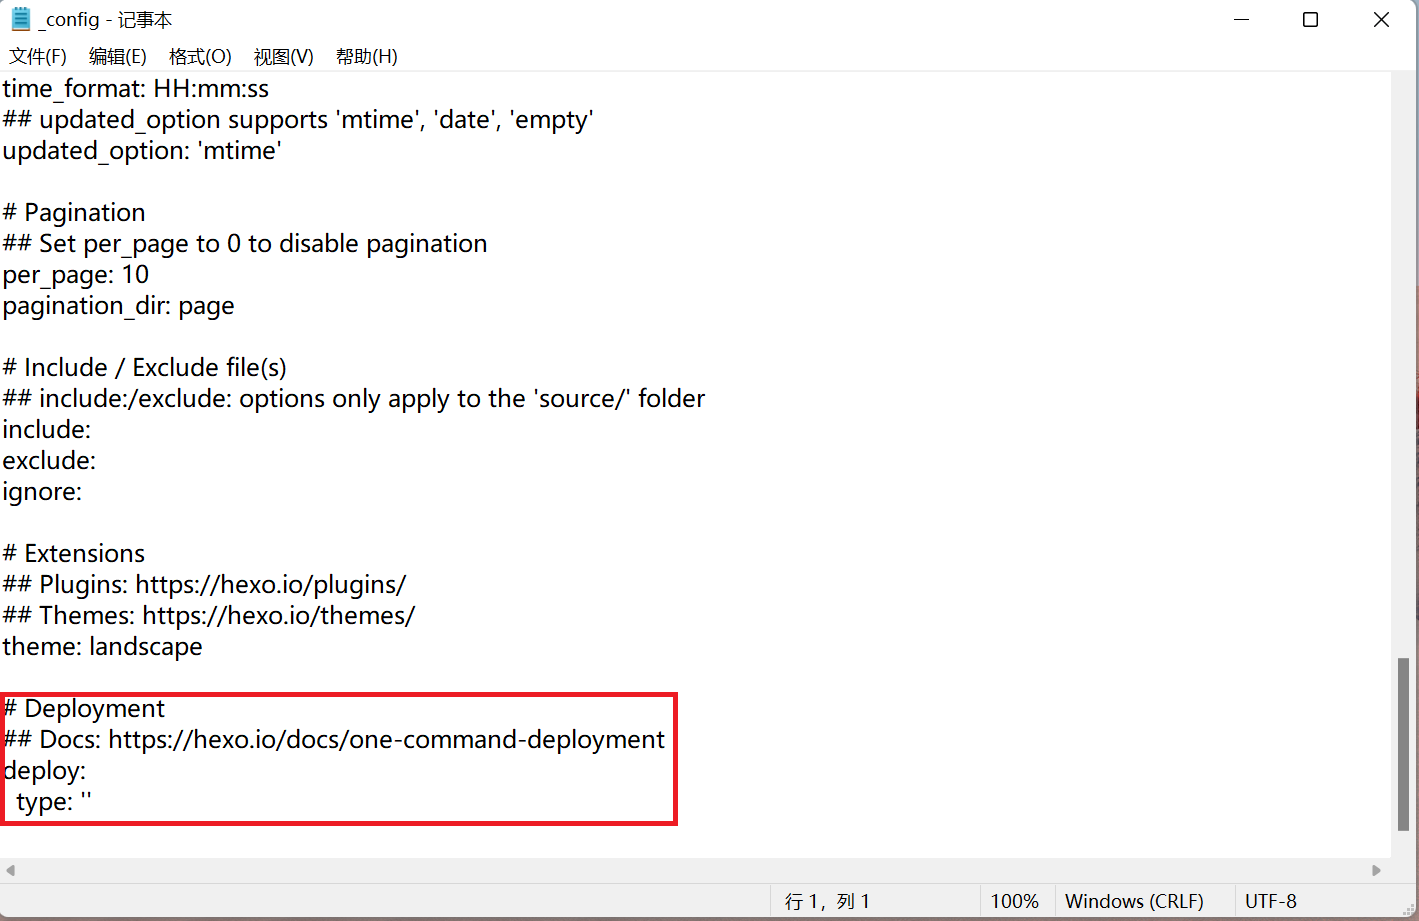
Task: Click the UTF-8 encoding indicator
Action: coord(1270,901)
